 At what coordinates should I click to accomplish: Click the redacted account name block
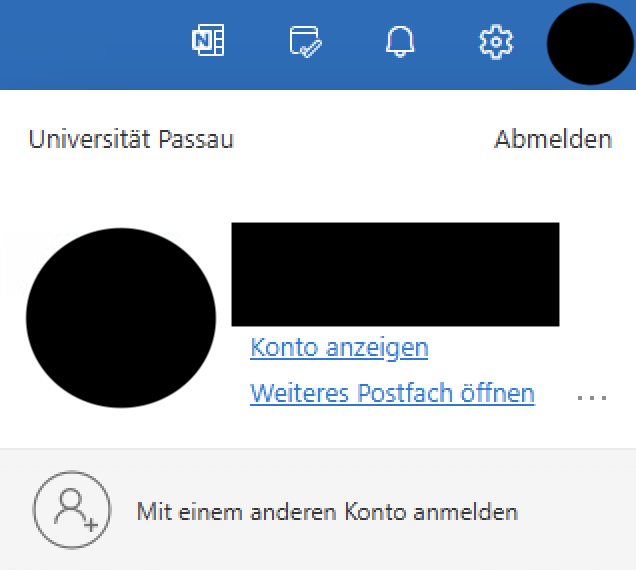(395, 274)
